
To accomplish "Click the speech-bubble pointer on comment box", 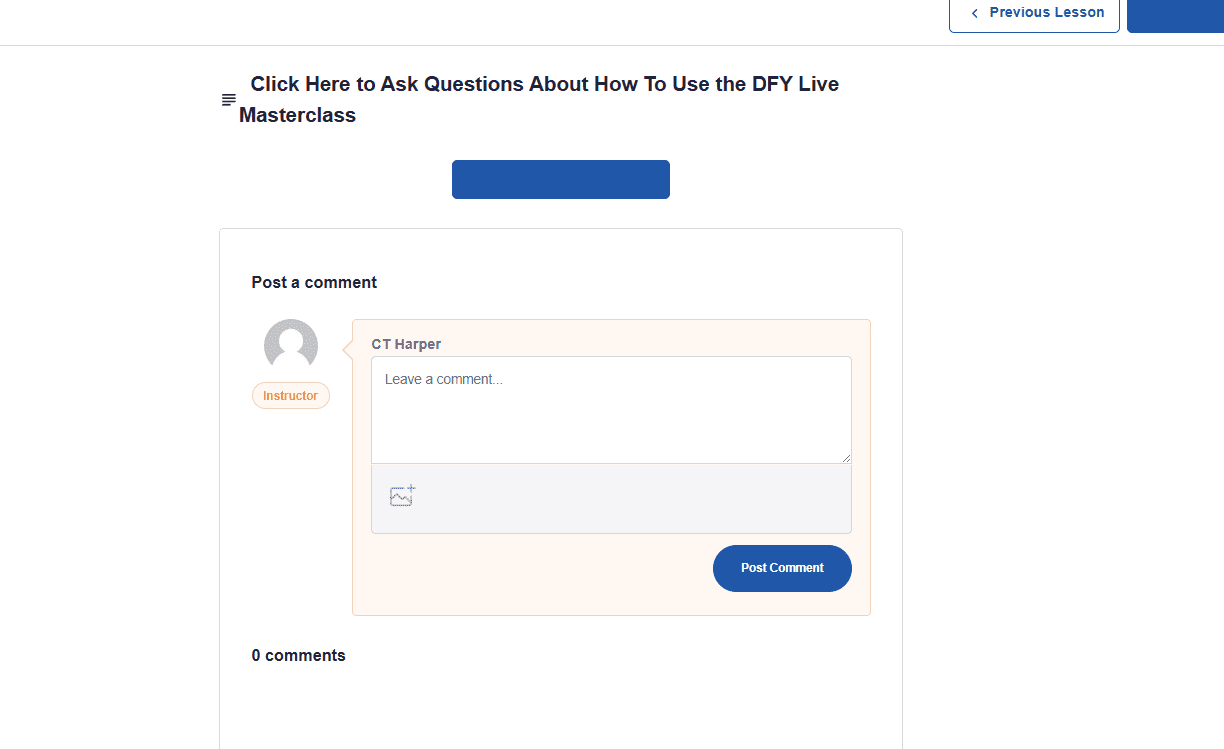I will [x=347, y=350].
